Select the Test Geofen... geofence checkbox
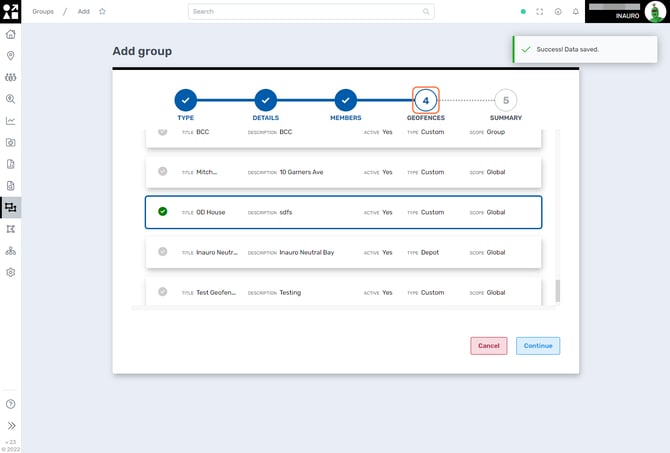The width and height of the screenshot is (670, 453). point(162,292)
